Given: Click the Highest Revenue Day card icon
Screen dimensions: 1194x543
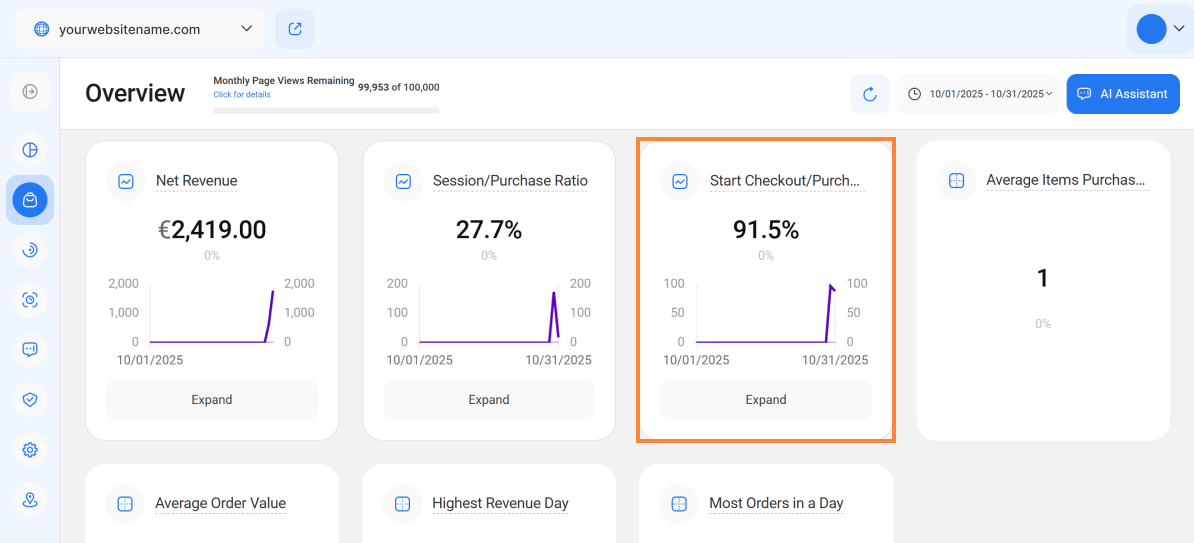Looking at the screenshot, I should [402, 504].
